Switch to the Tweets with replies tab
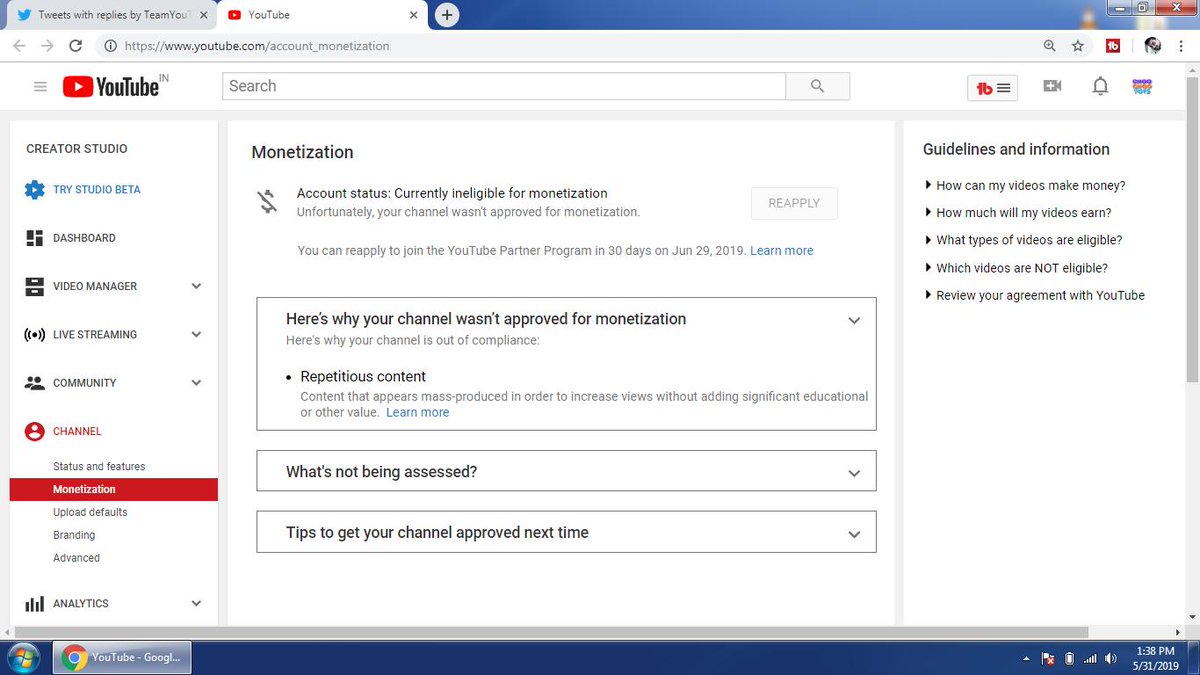Image resolution: width=1200 pixels, height=675 pixels. tap(112, 15)
